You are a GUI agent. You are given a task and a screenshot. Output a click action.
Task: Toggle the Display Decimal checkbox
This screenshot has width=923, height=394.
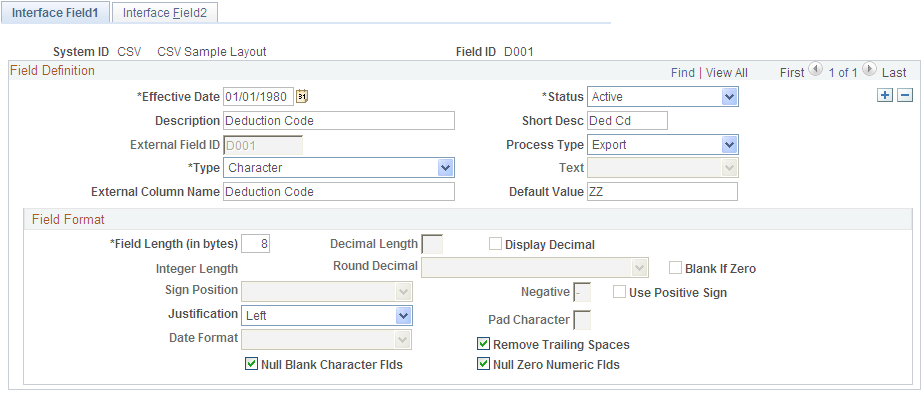(496, 244)
